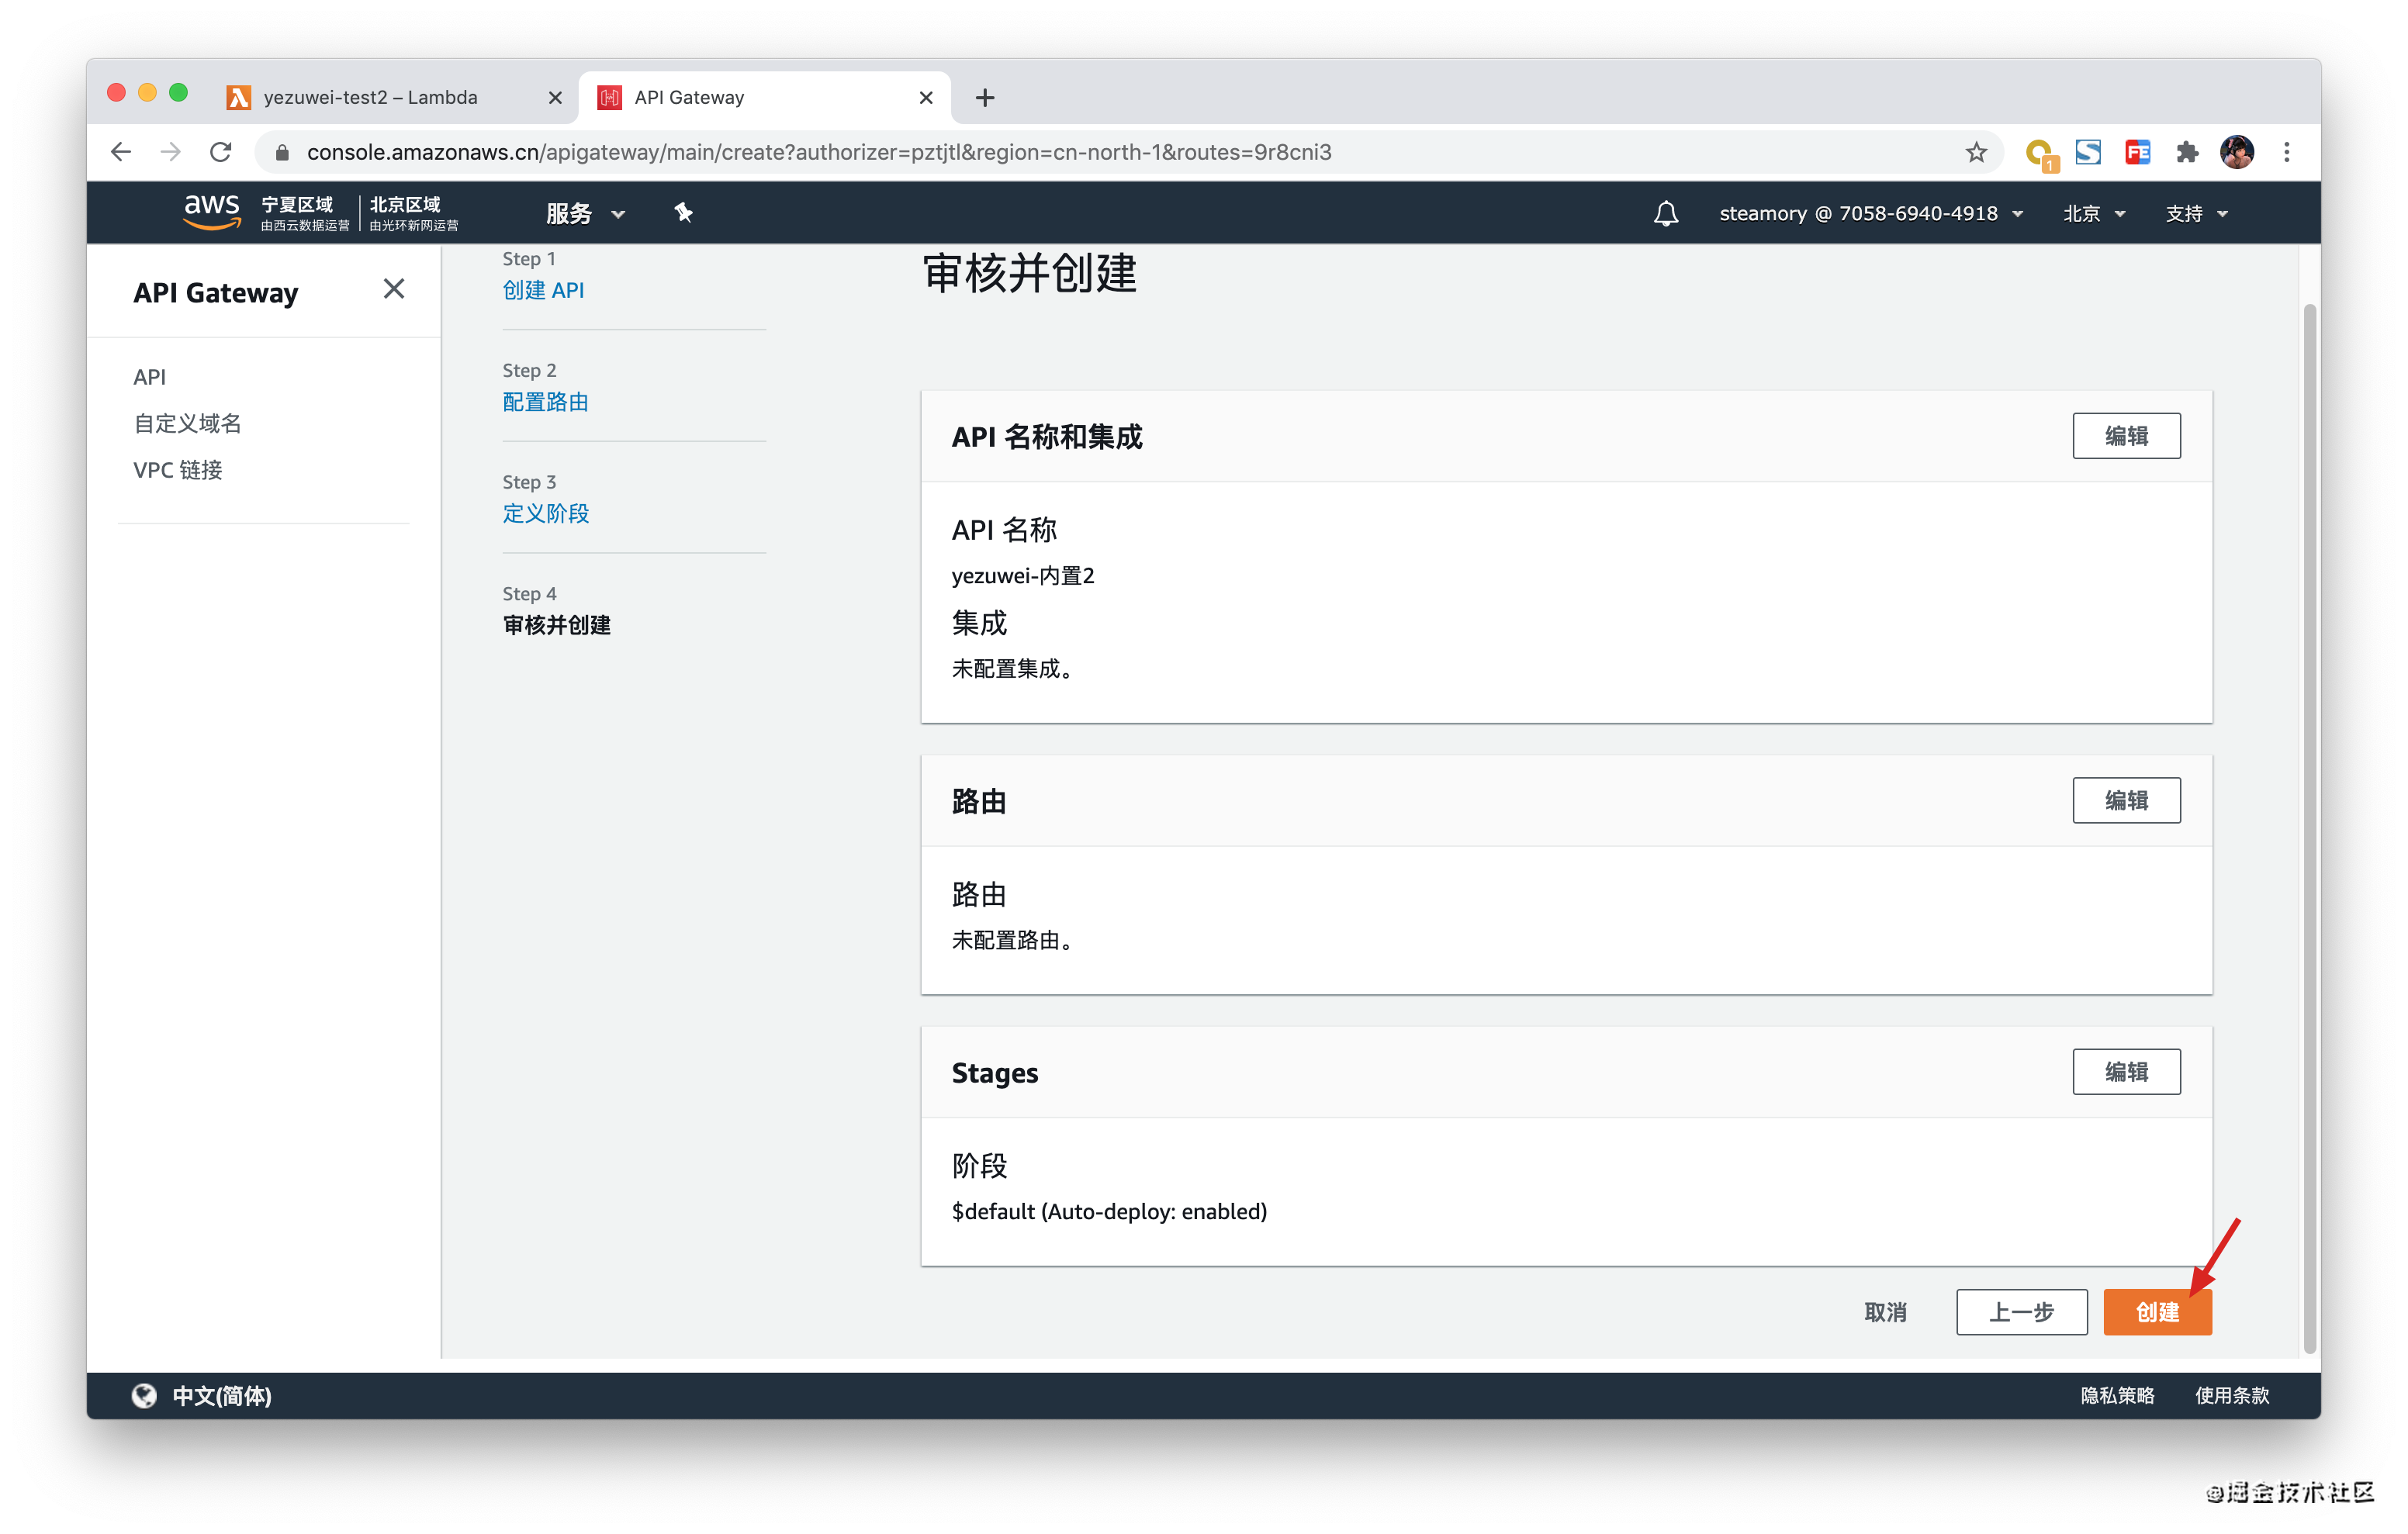Open the notifications bell icon
Screen dimensions: 2408x1534
[1665, 213]
